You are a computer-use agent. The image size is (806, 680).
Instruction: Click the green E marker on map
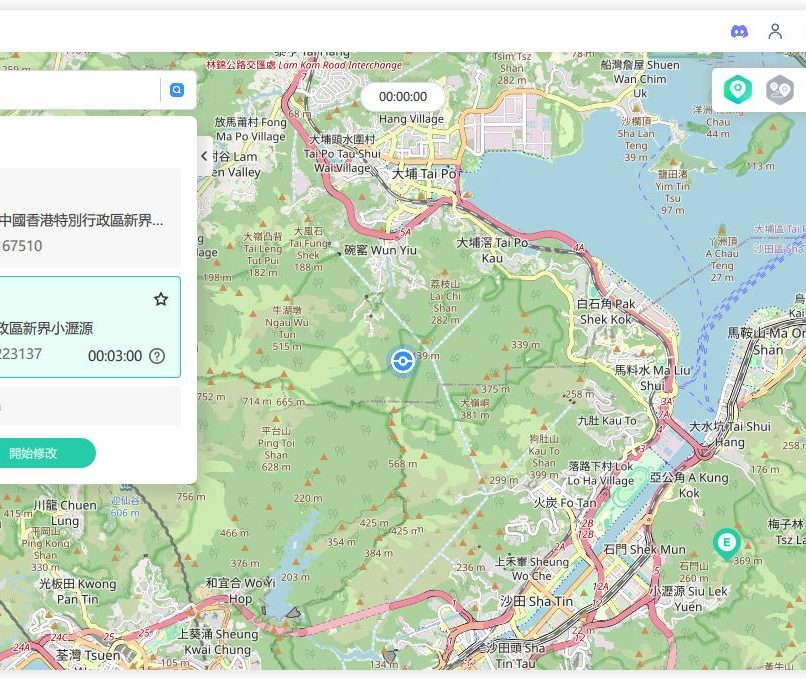(x=726, y=543)
